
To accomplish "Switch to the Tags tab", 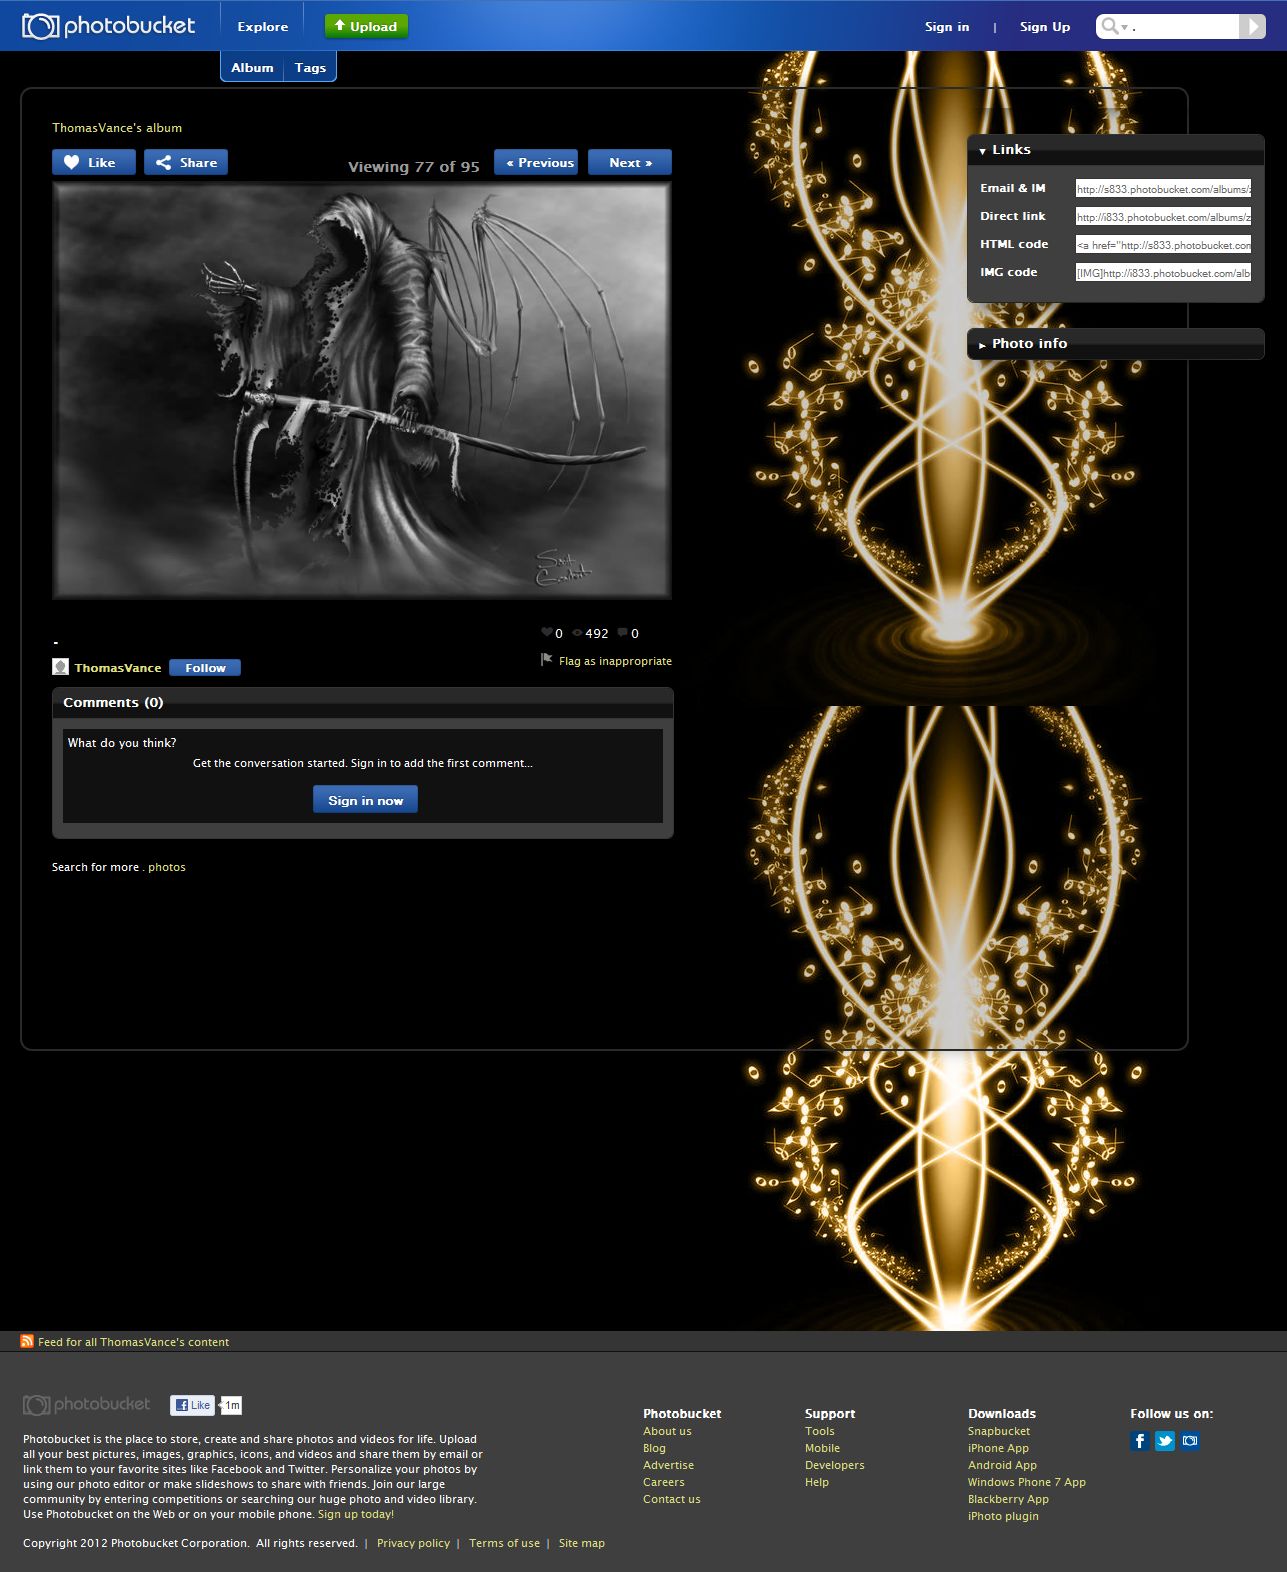I will pyautogui.click(x=310, y=67).
